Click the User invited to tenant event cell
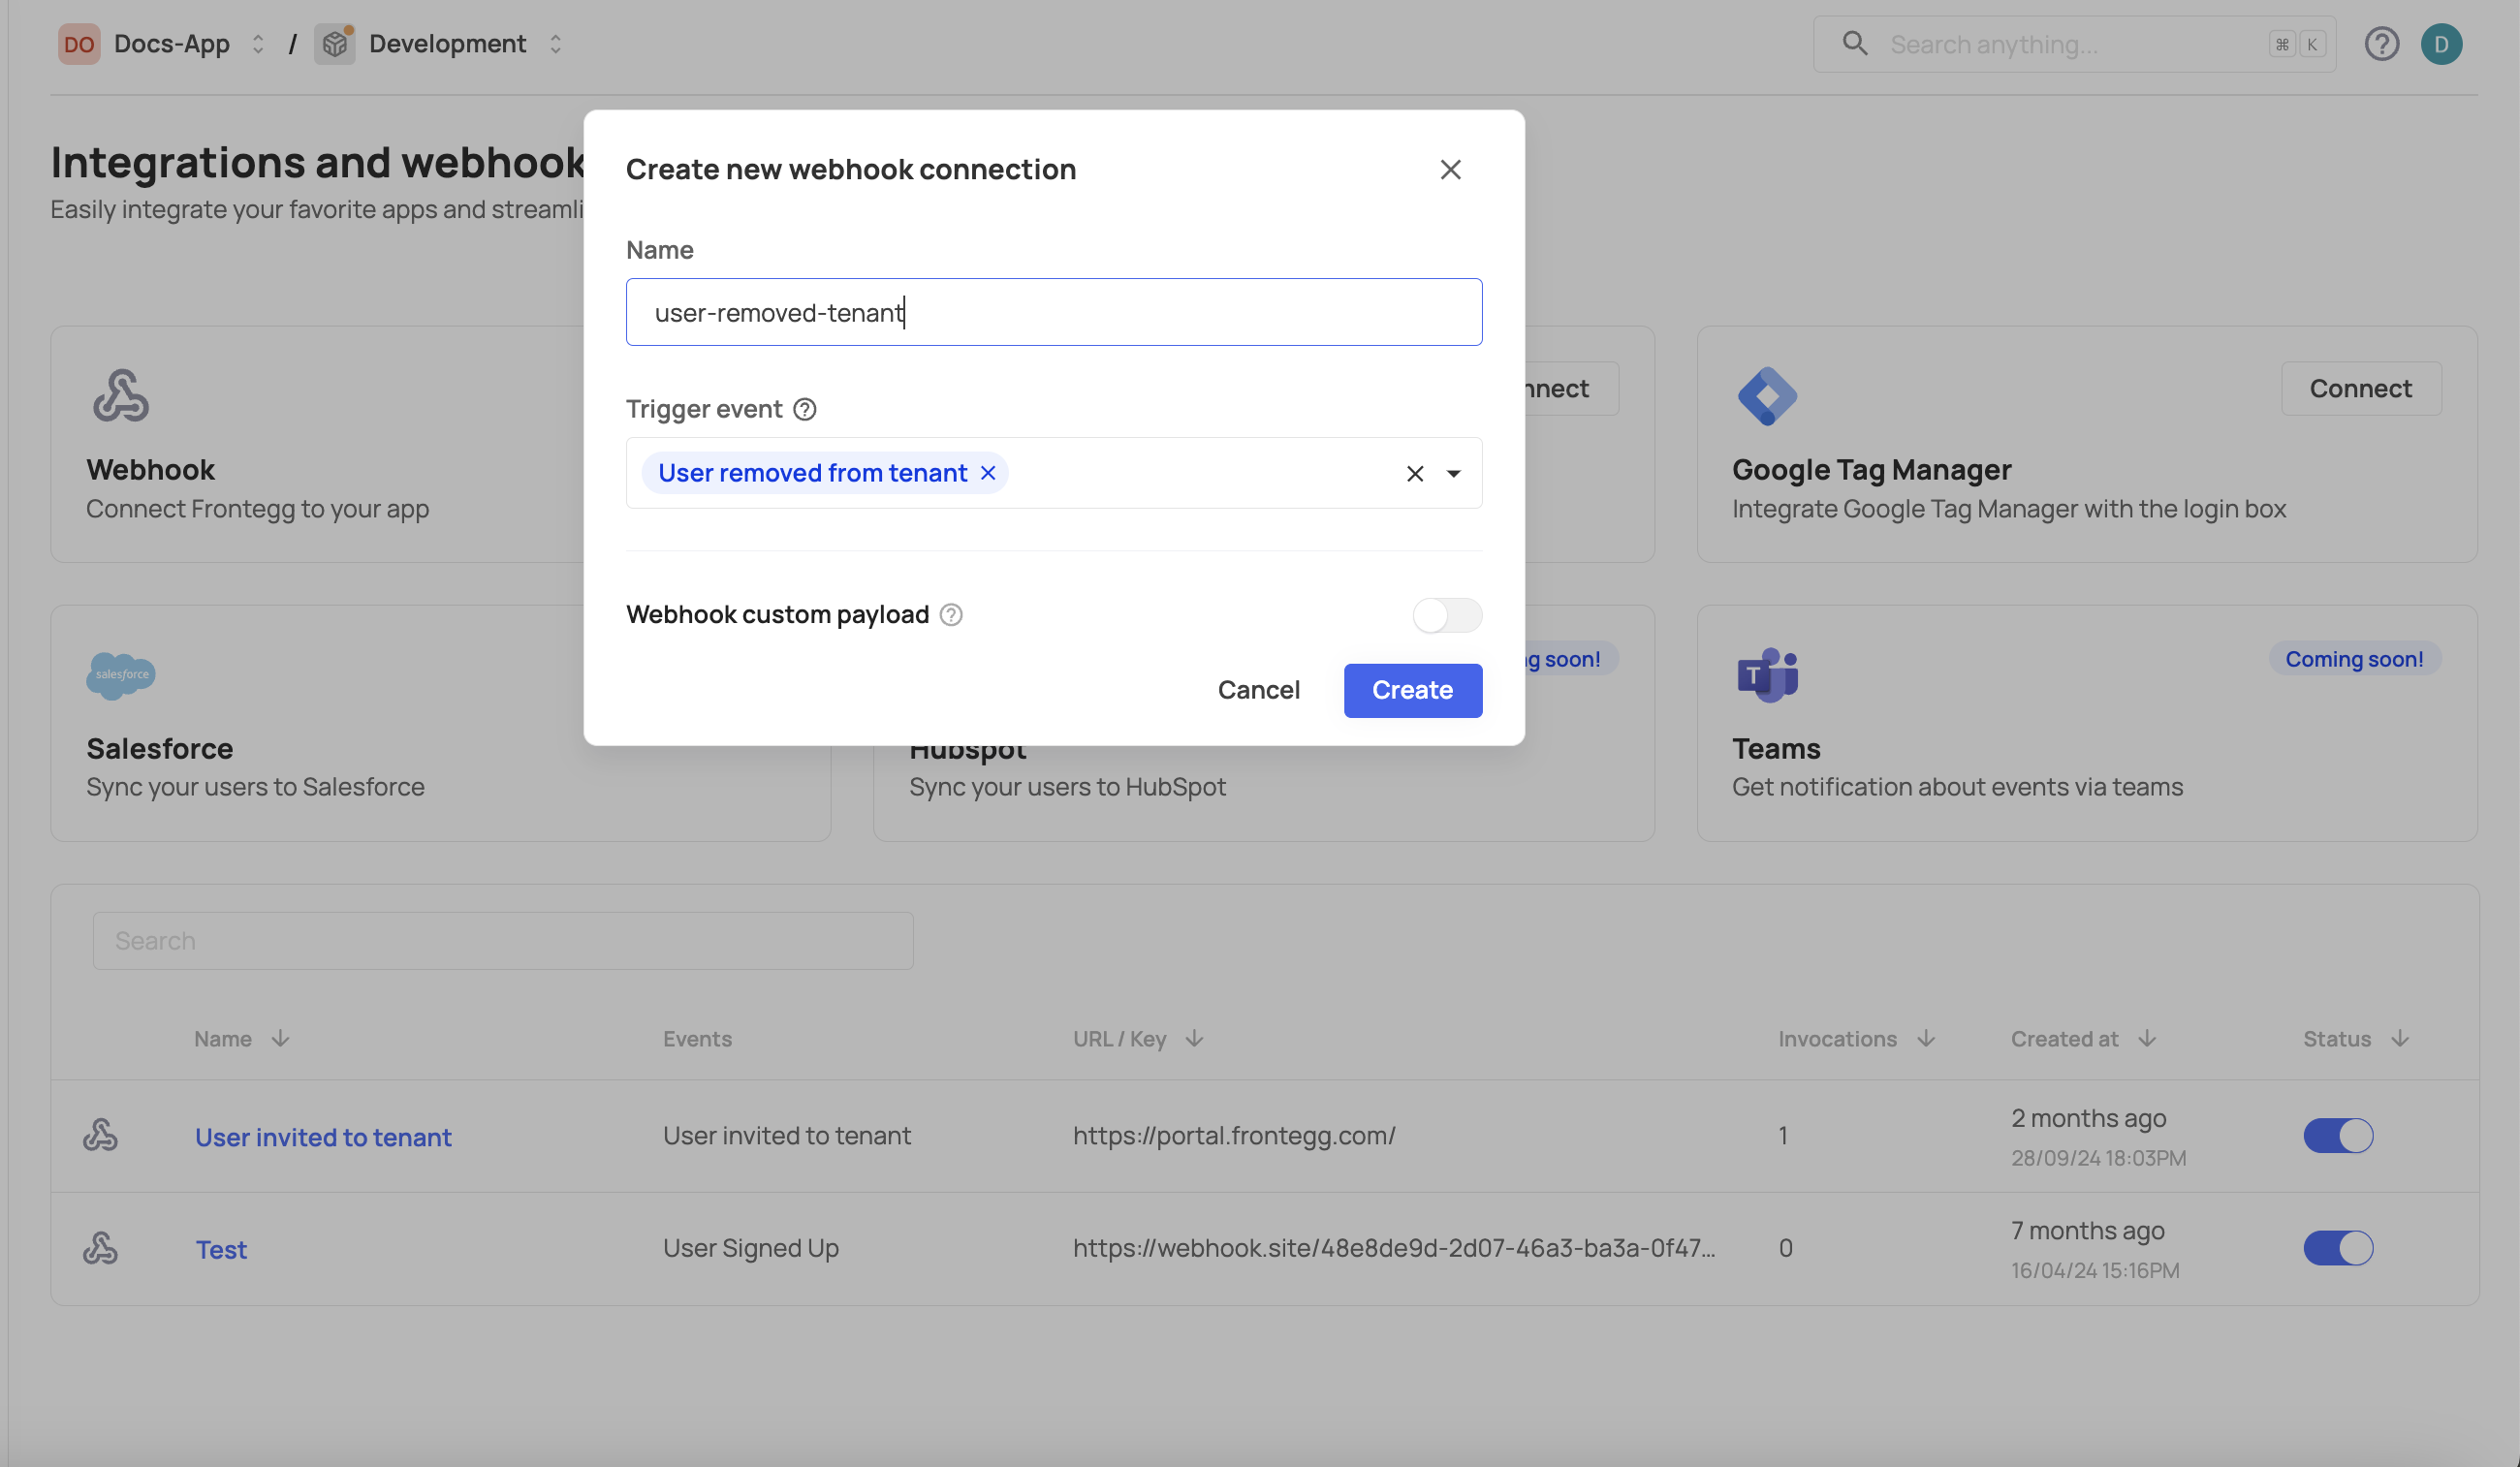 [786, 1135]
